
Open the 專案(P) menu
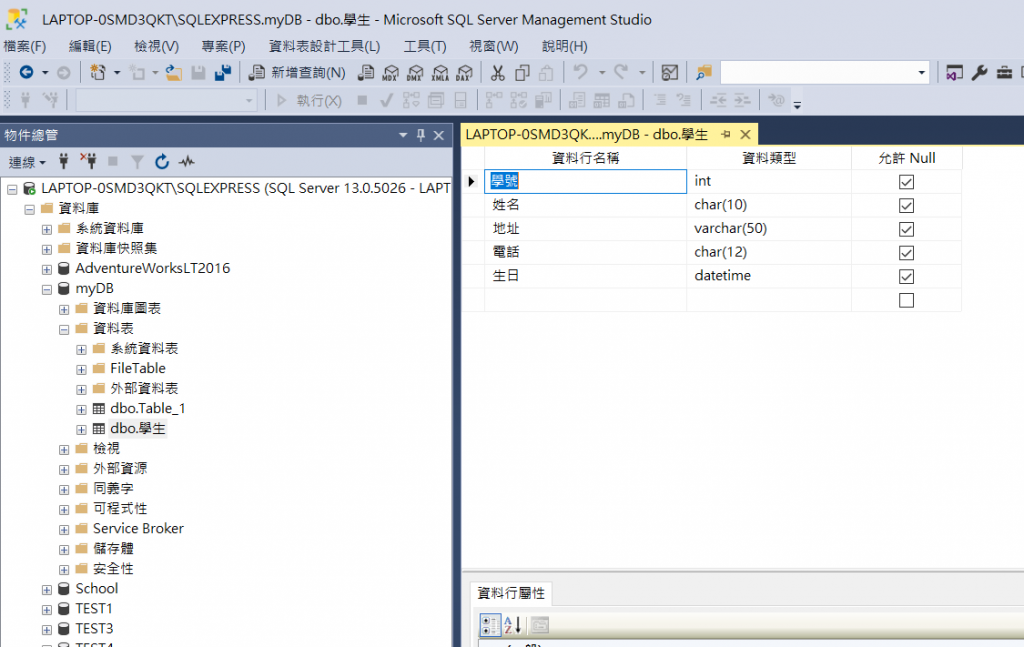click(x=223, y=46)
